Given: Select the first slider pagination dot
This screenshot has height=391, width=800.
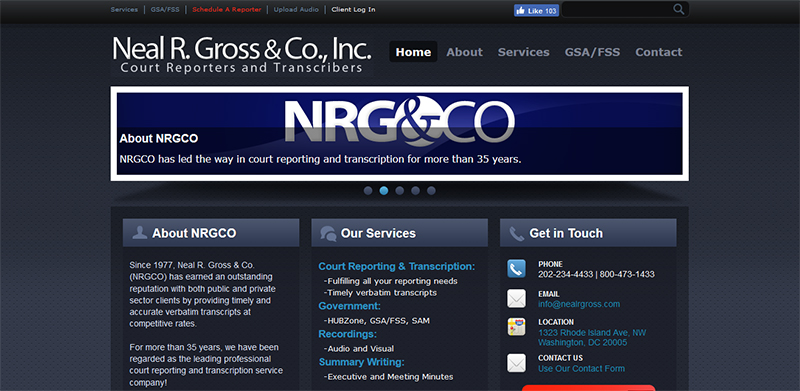Looking at the screenshot, I should coord(368,191).
